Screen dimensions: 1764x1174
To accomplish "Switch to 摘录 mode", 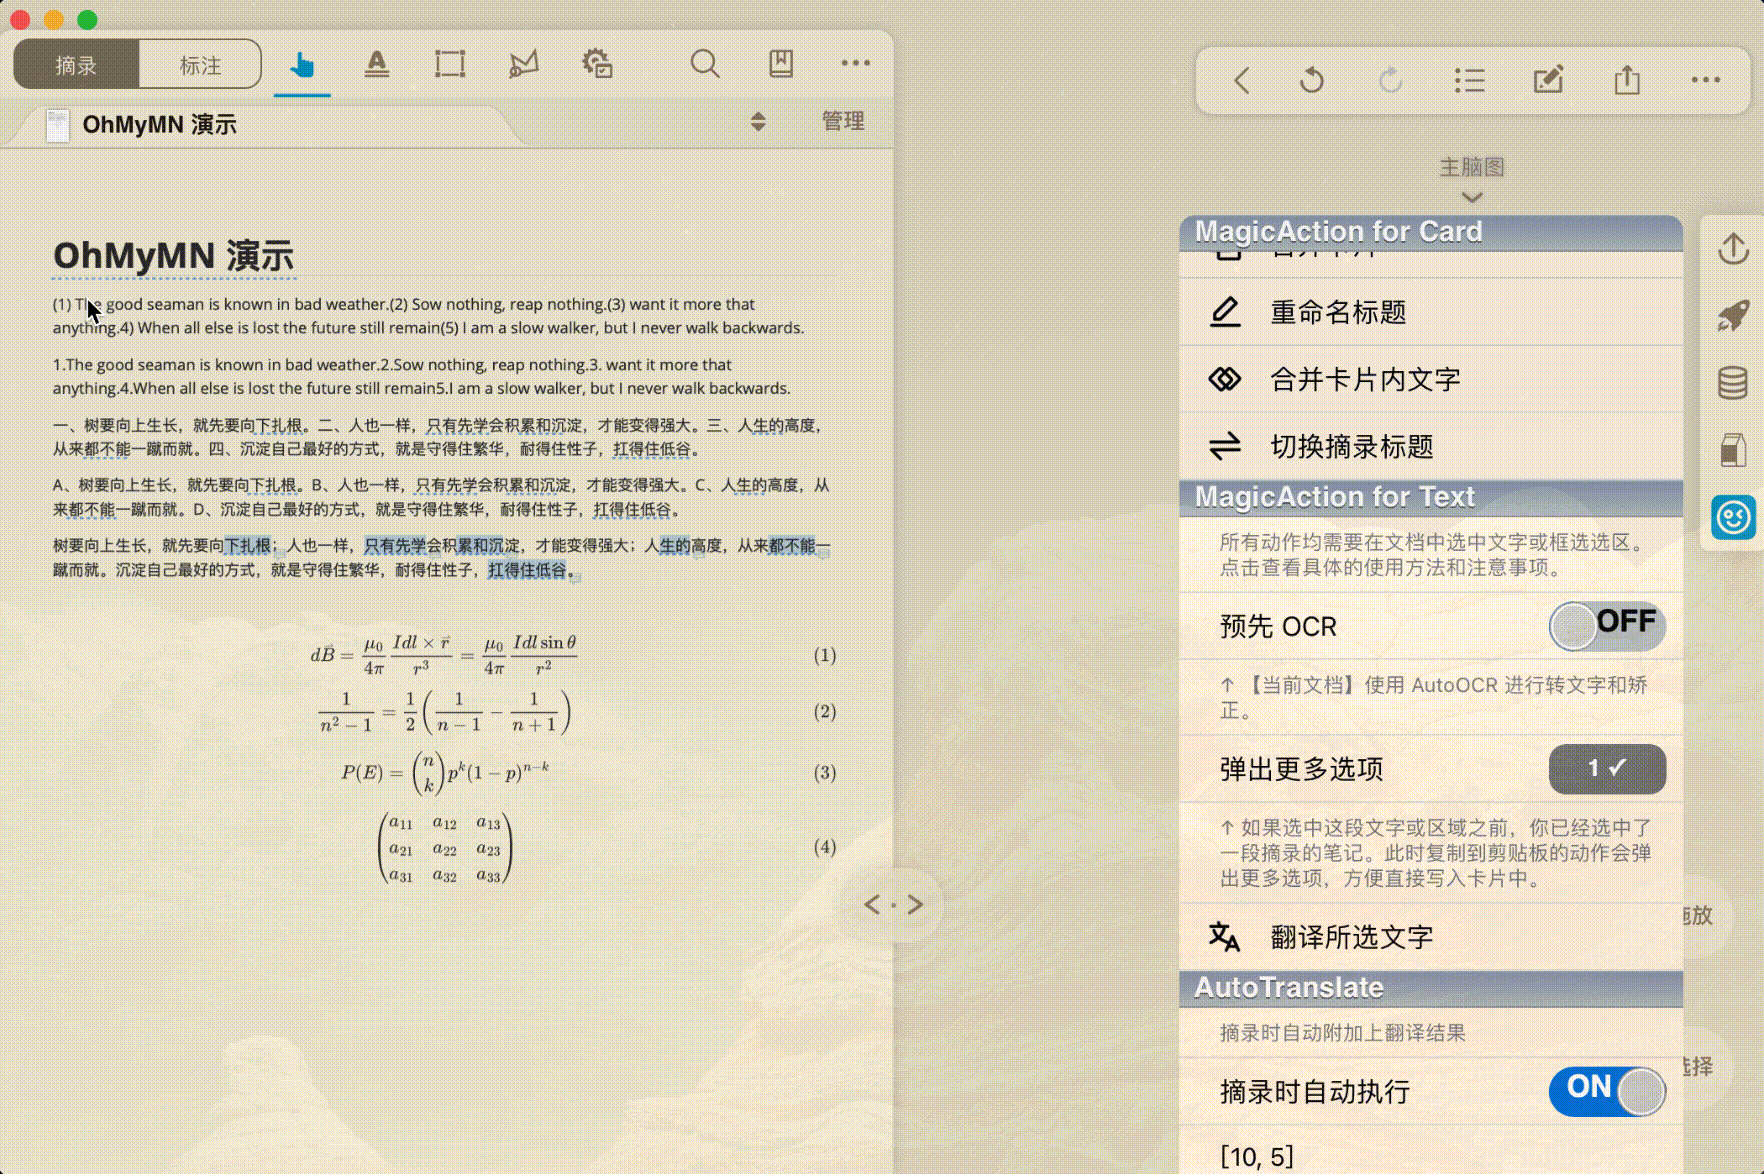I will pos(76,65).
